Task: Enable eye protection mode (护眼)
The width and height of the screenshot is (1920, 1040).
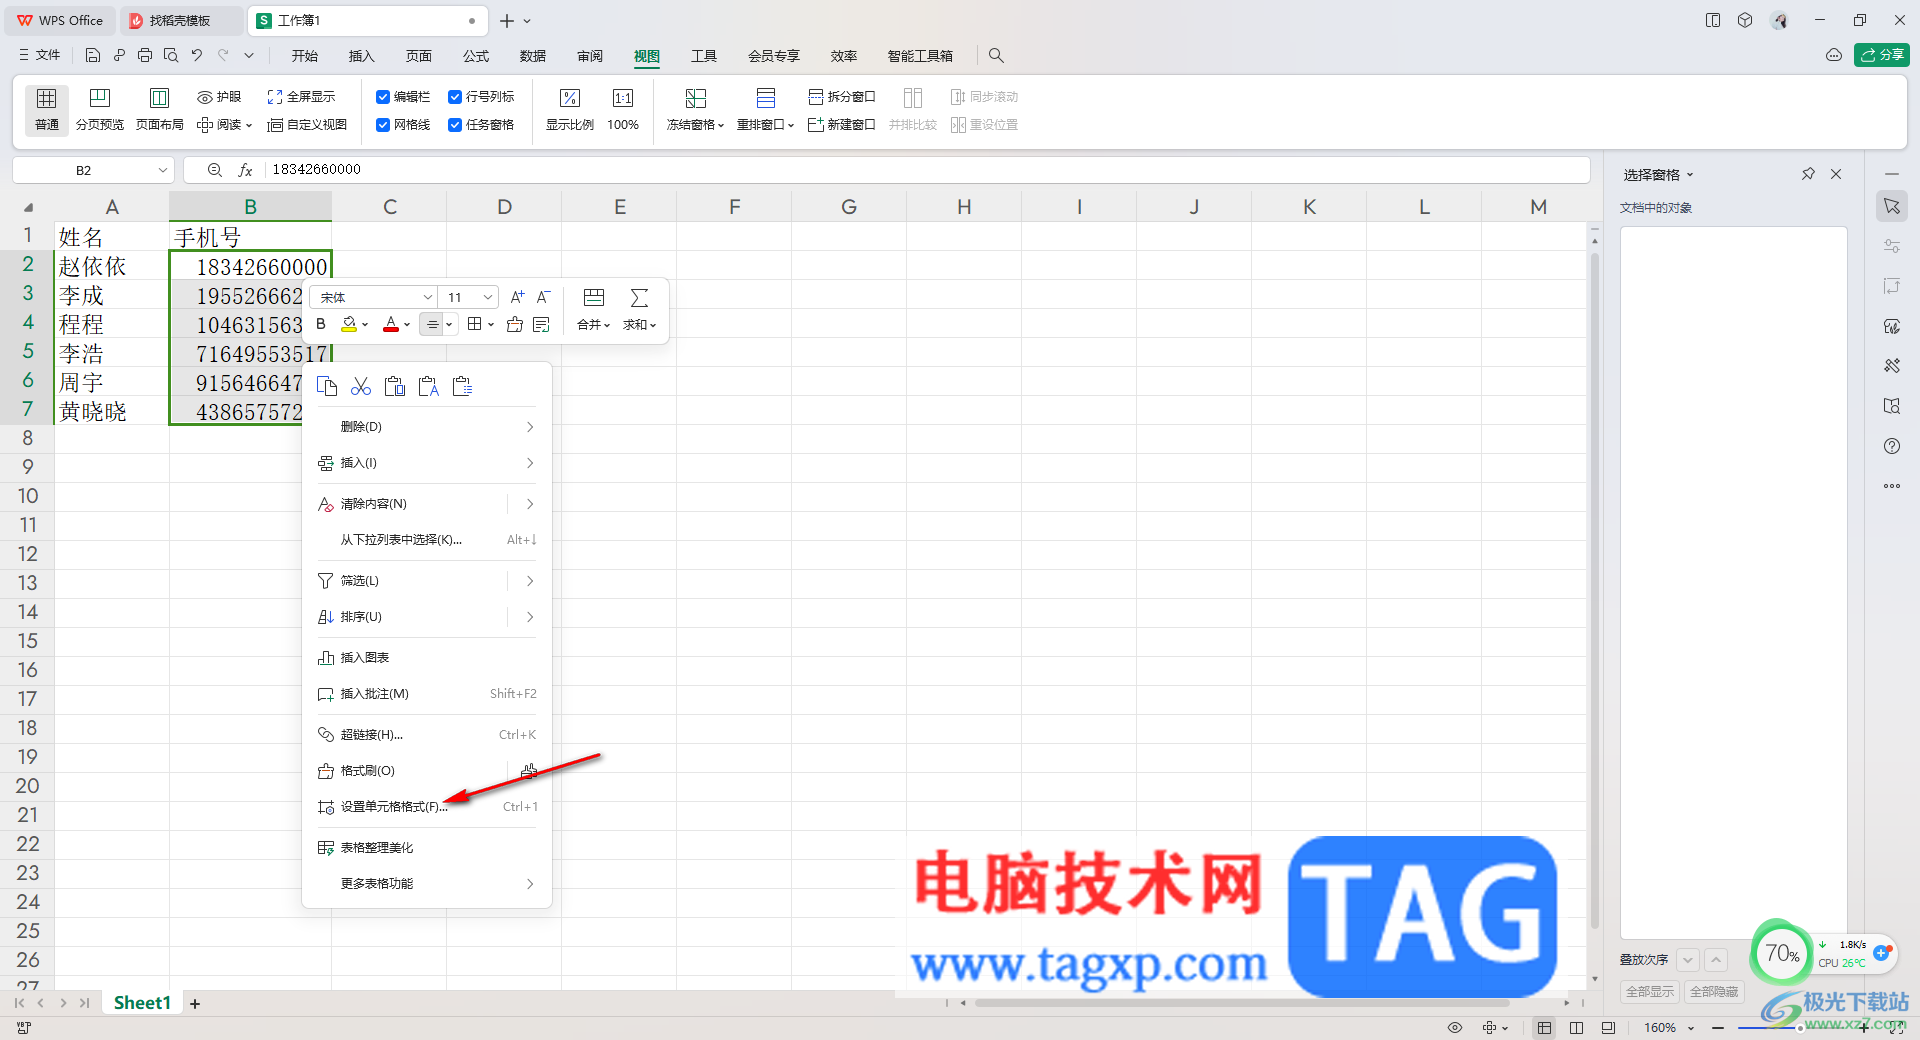Action: pyautogui.click(x=219, y=97)
